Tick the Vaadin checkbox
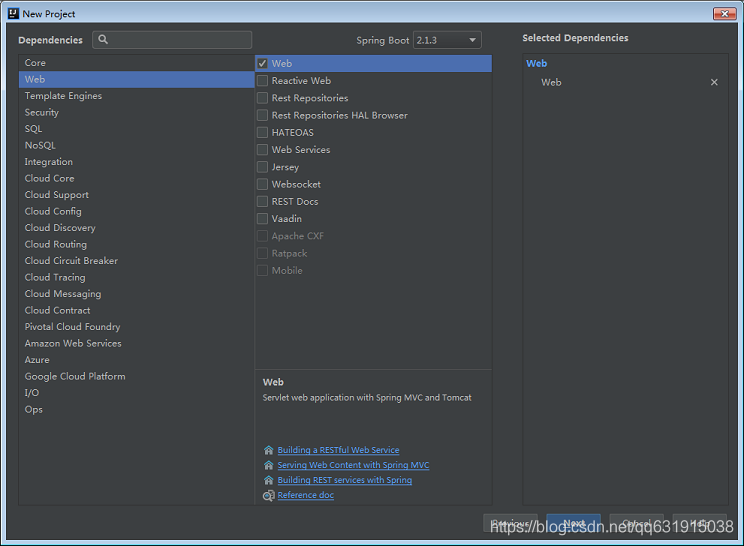Screen dimensions: 744x546 tap(262, 219)
